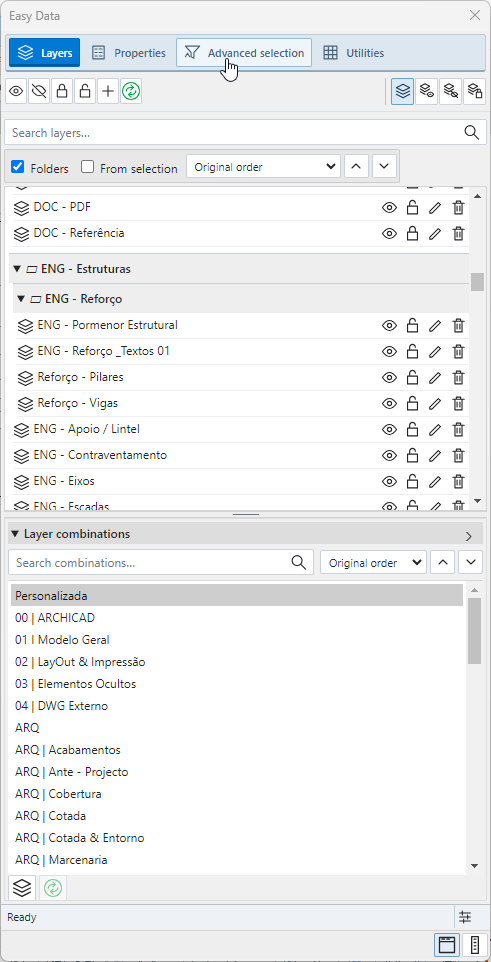Click the unlock all layers toolbar icon
This screenshot has height=962, width=491.
tap(85, 92)
